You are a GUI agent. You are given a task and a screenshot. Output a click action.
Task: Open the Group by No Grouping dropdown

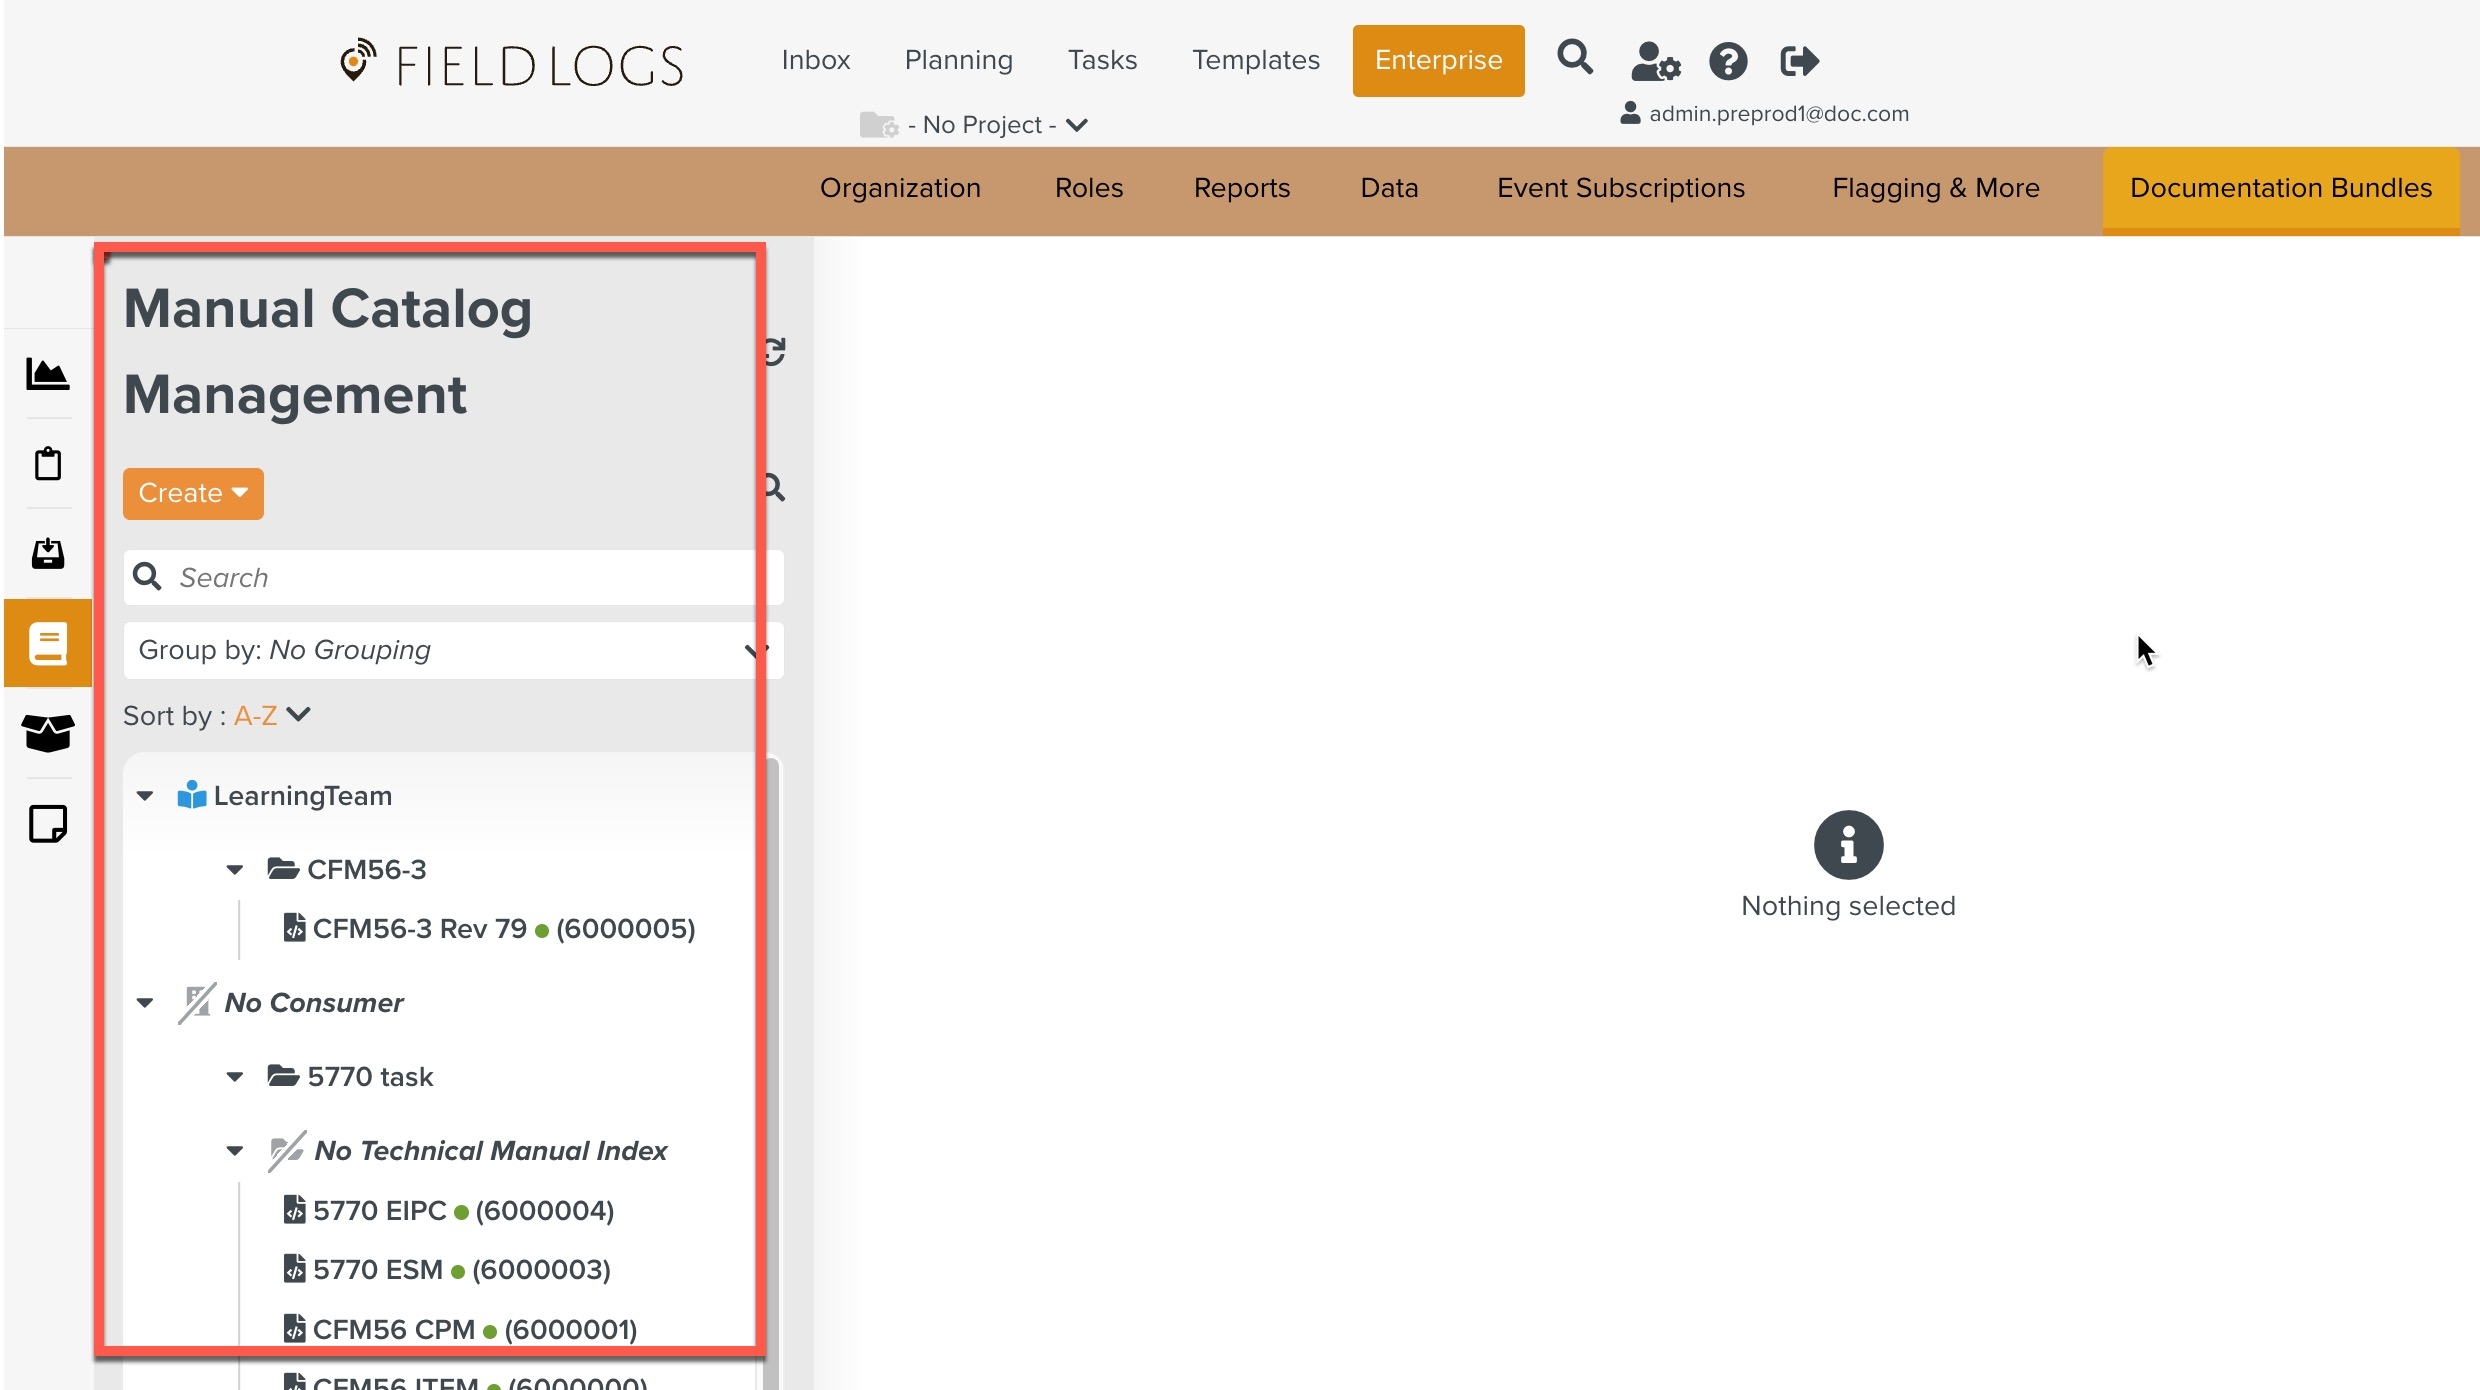(x=453, y=650)
